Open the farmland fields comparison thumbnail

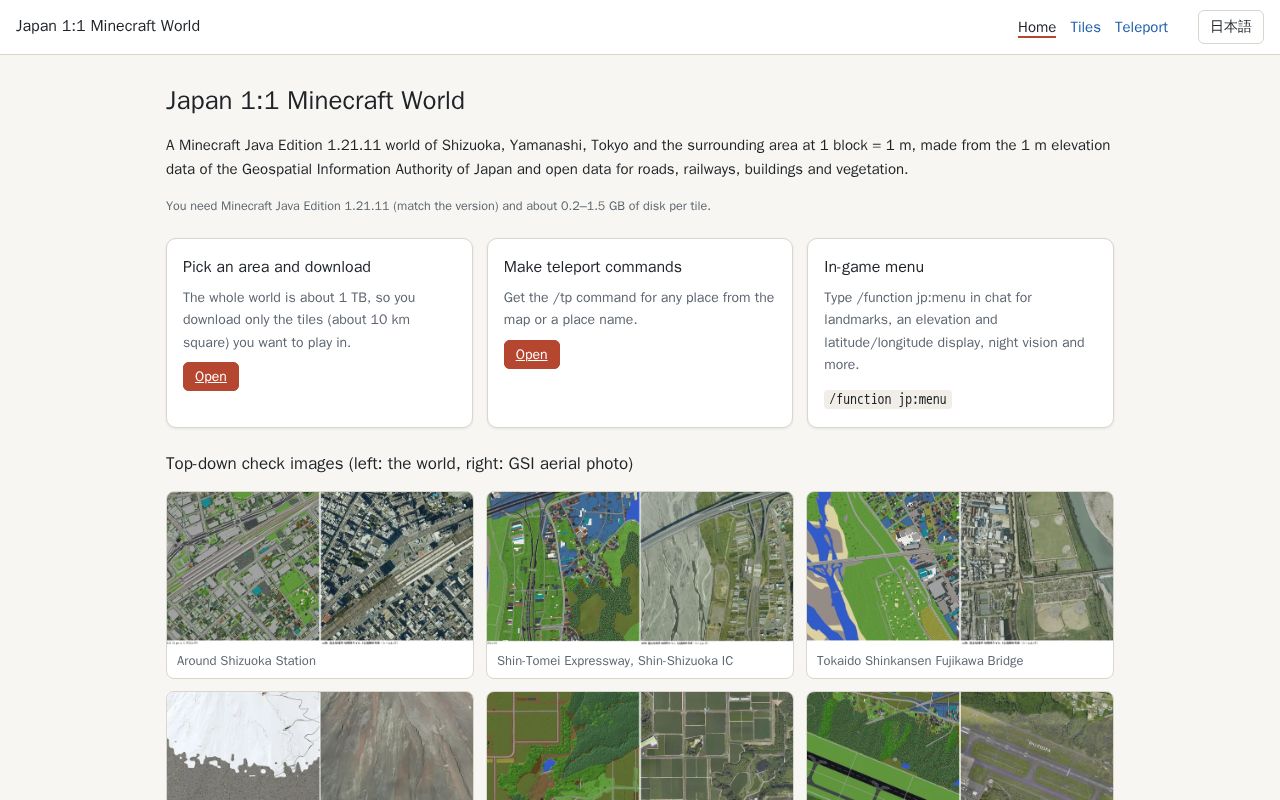pos(640,746)
